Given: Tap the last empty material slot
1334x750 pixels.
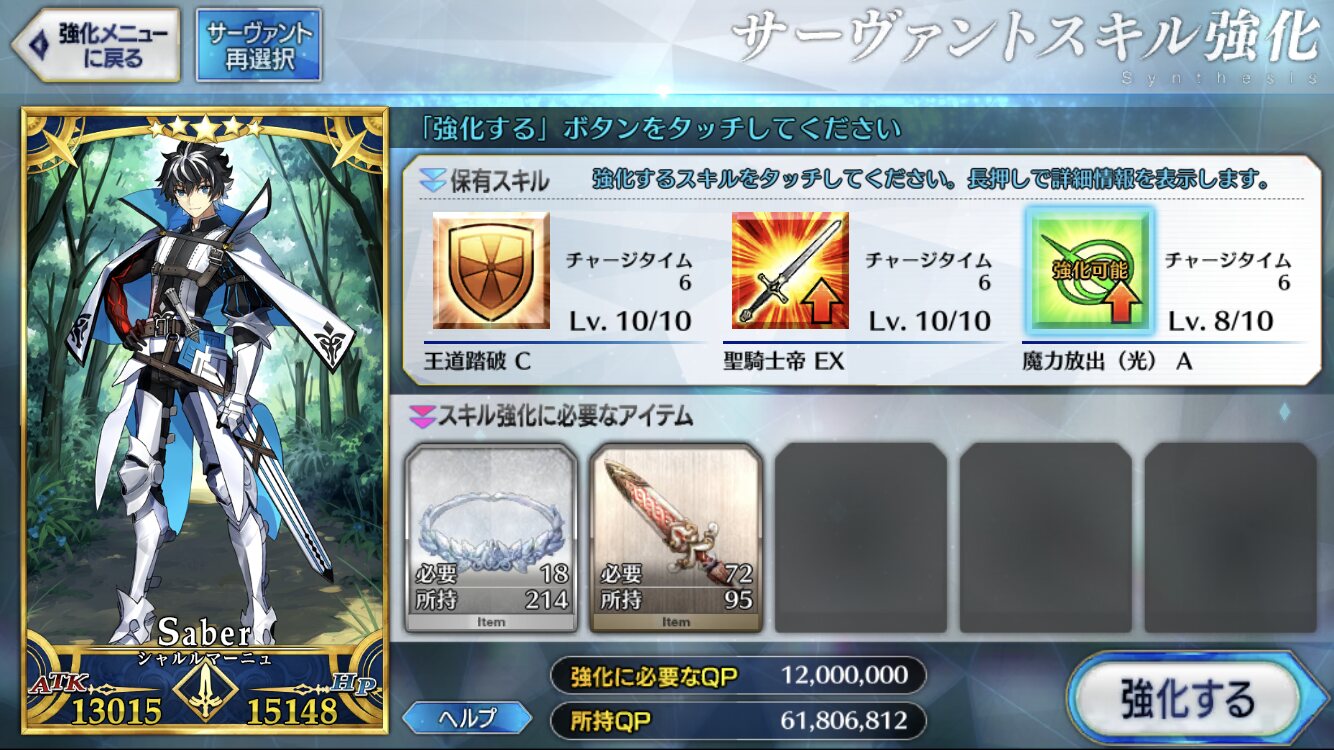Looking at the screenshot, I should point(1231,538).
